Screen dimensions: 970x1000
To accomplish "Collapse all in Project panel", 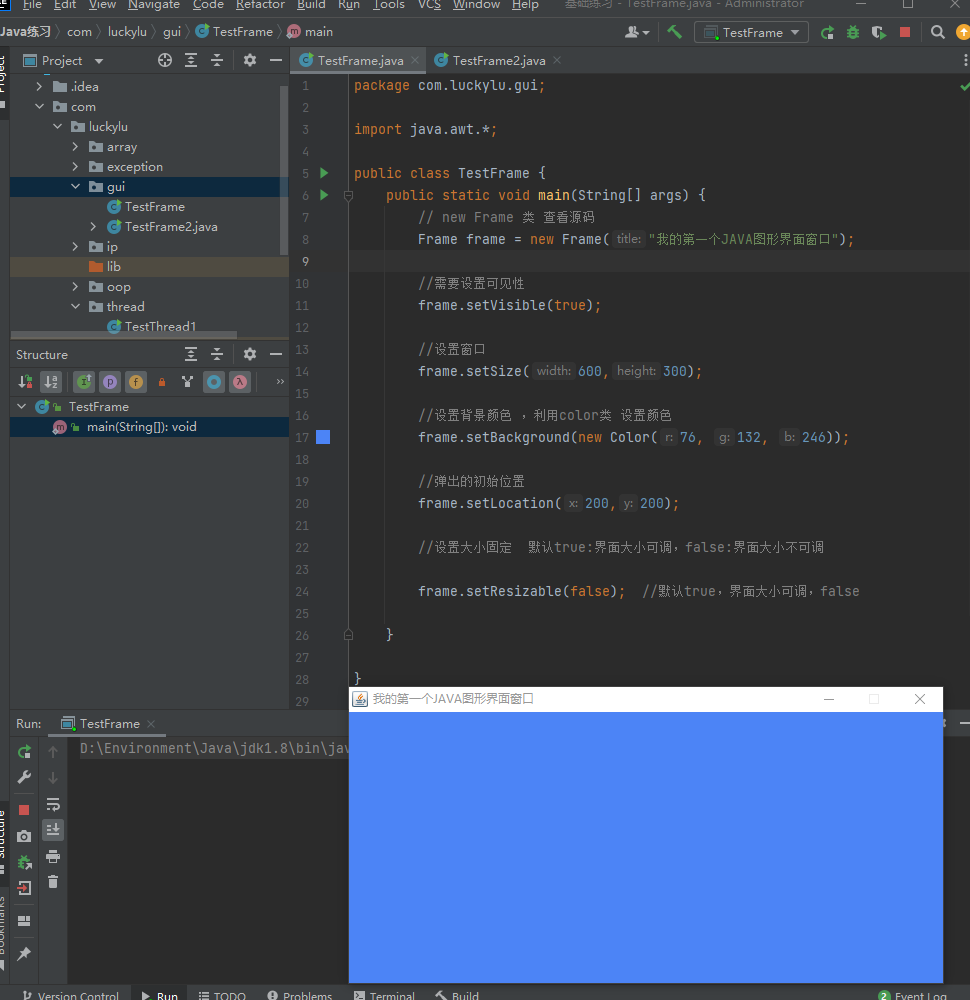I will click(x=217, y=61).
